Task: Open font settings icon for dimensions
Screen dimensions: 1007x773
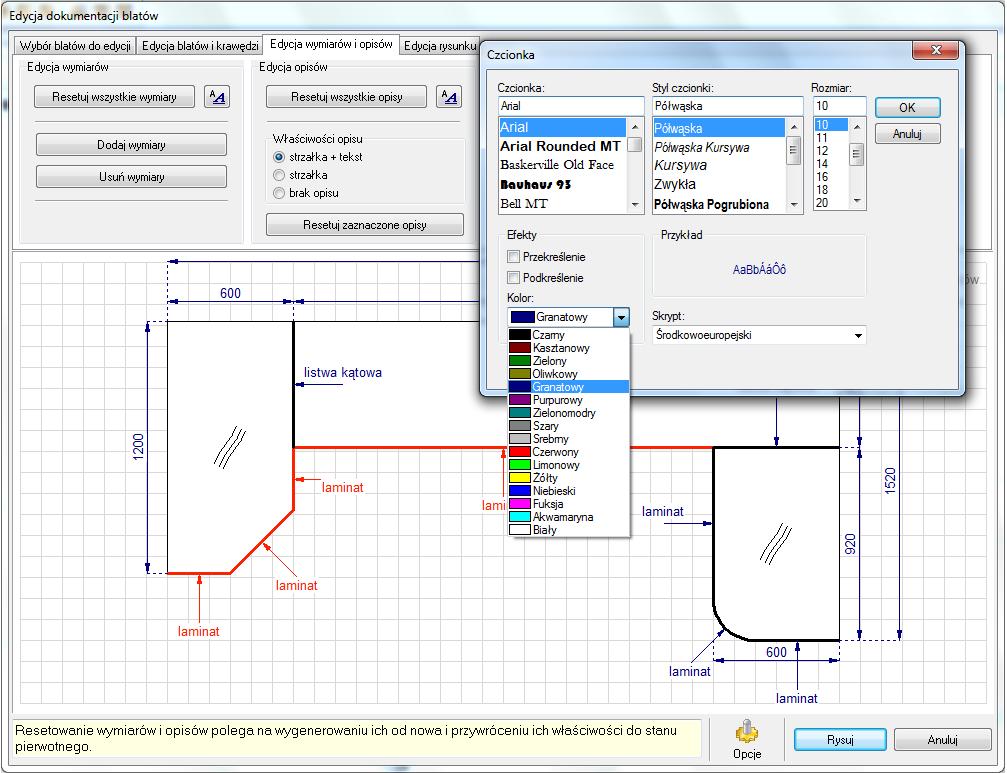Action: coord(217,97)
